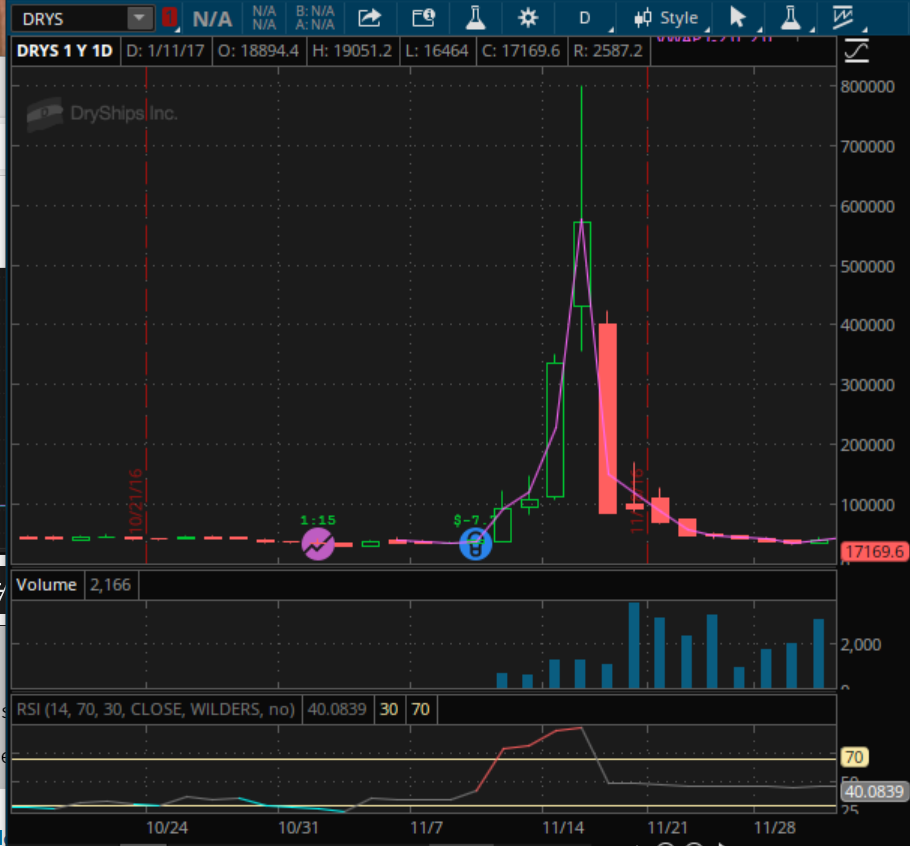Click the purple chart event marker icon

point(317,544)
